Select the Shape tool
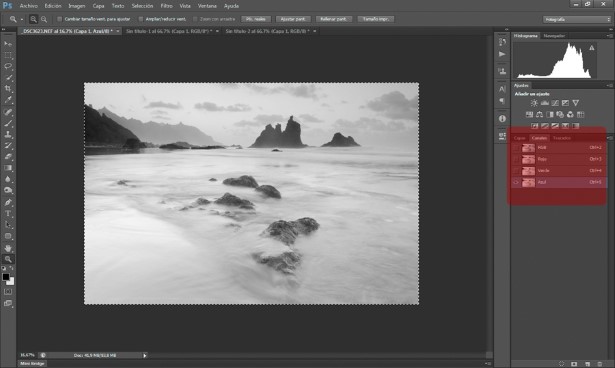The image size is (615, 368). point(8,236)
